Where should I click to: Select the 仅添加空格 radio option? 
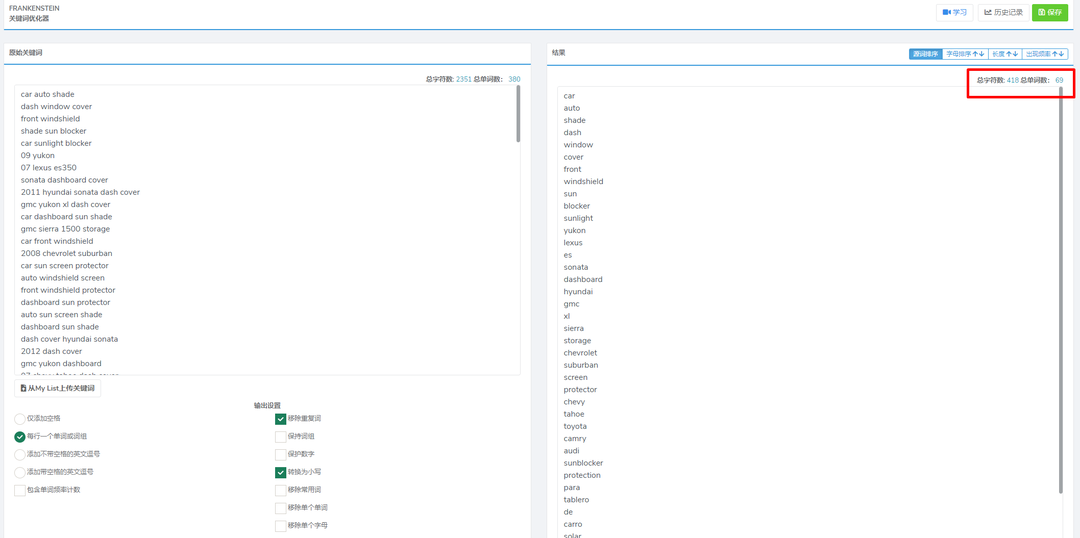tap(20, 419)
